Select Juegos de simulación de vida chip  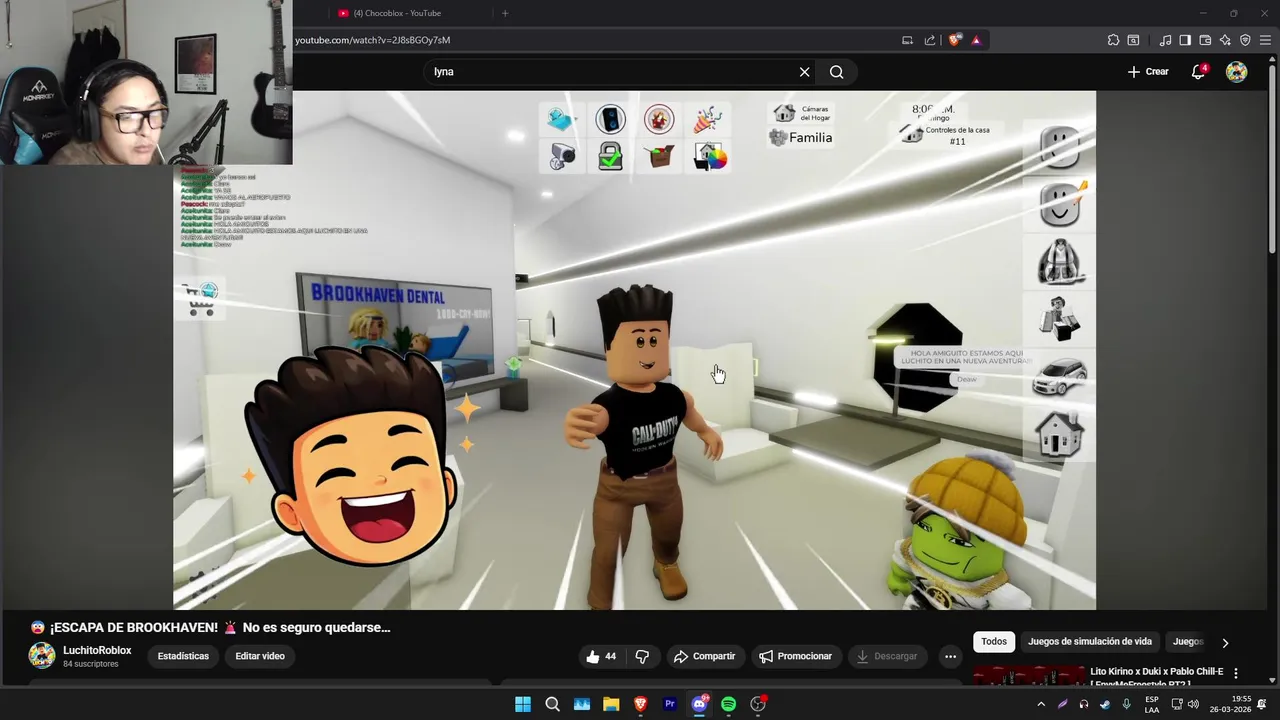point(1090,642)
